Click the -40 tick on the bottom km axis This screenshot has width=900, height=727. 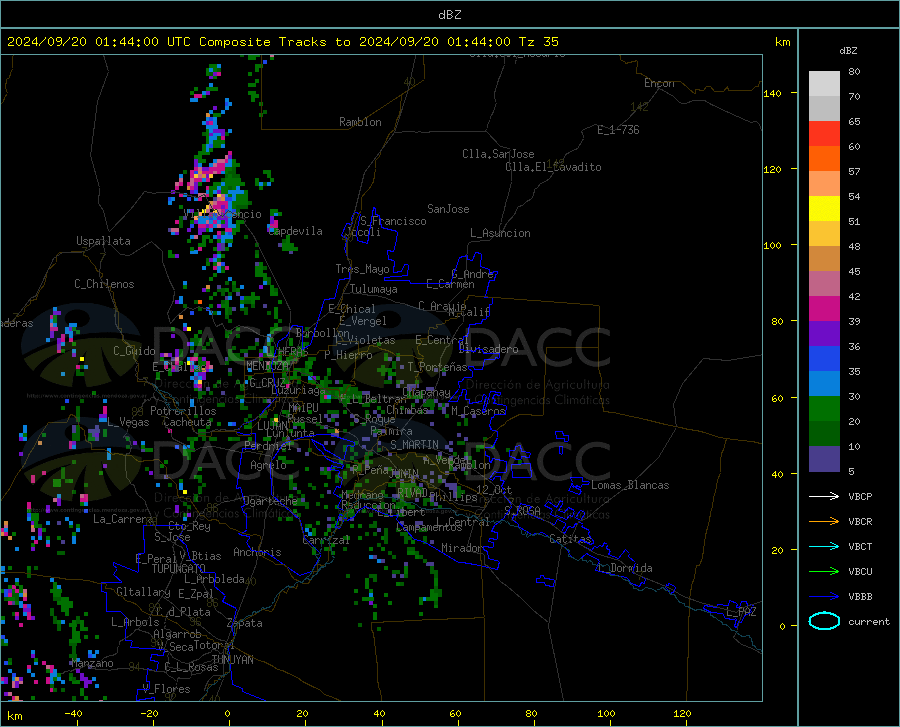[x=73, y=714]
